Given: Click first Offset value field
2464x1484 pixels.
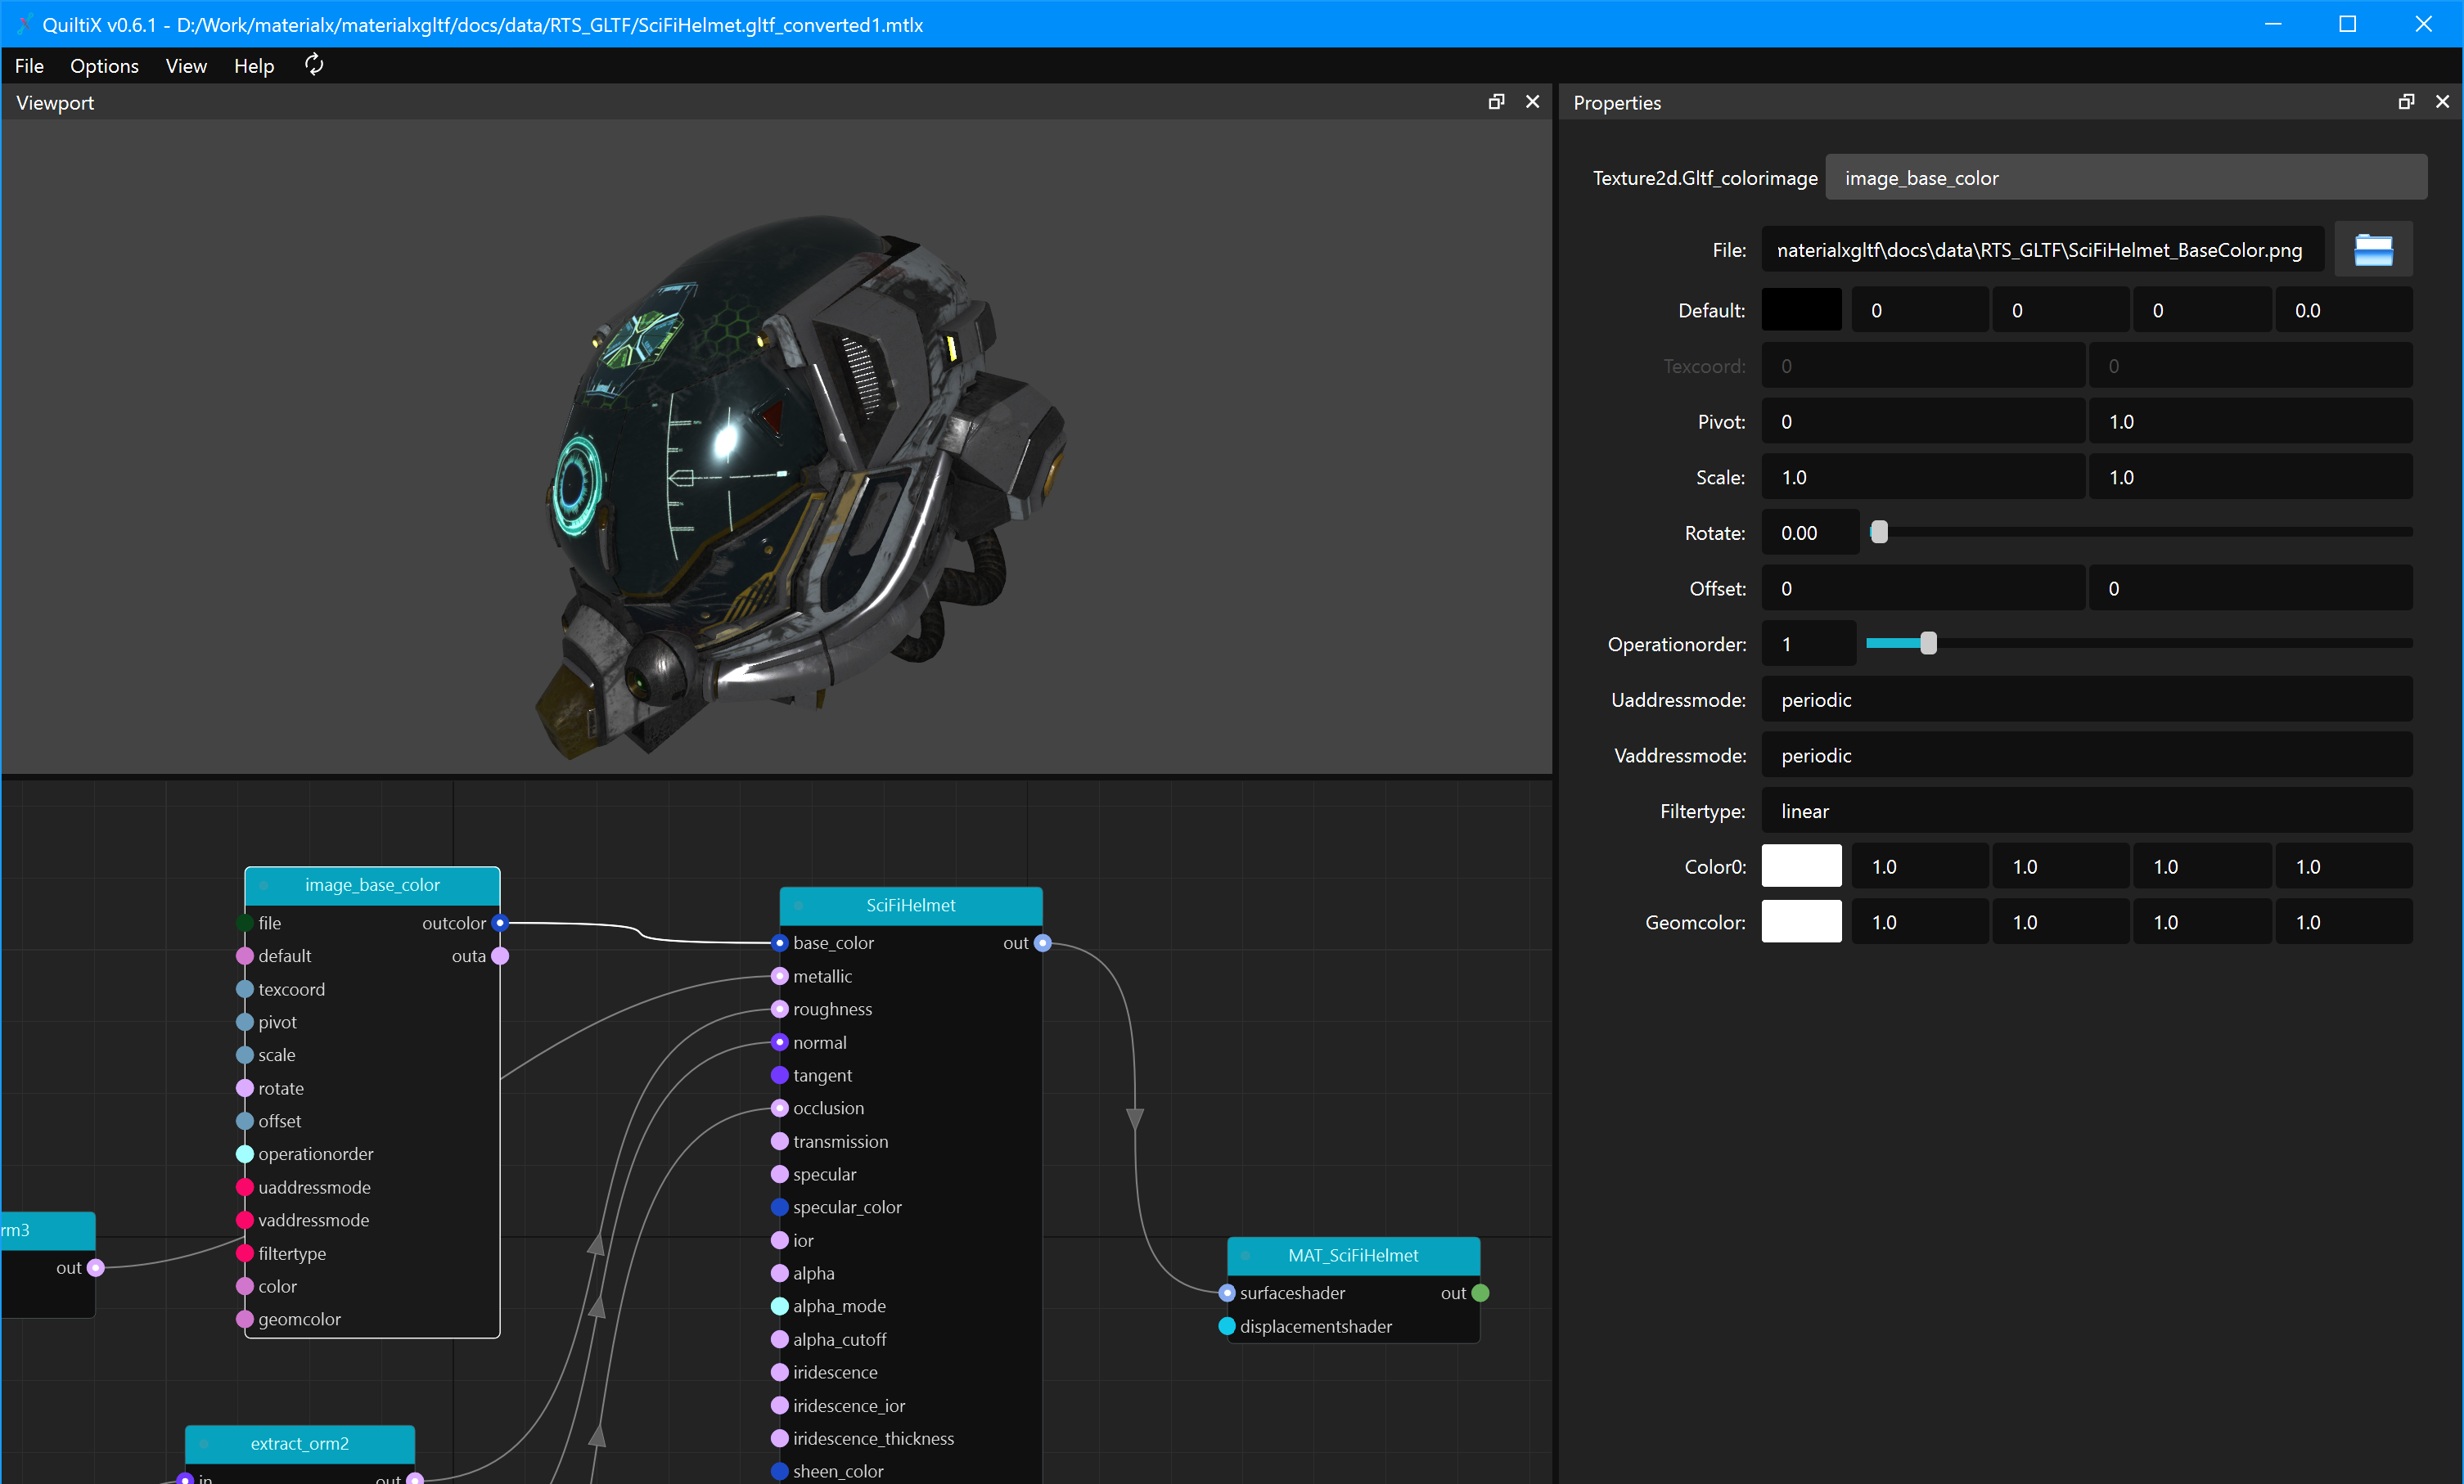Looking at the screenshot, I should tap(1922, 589).
